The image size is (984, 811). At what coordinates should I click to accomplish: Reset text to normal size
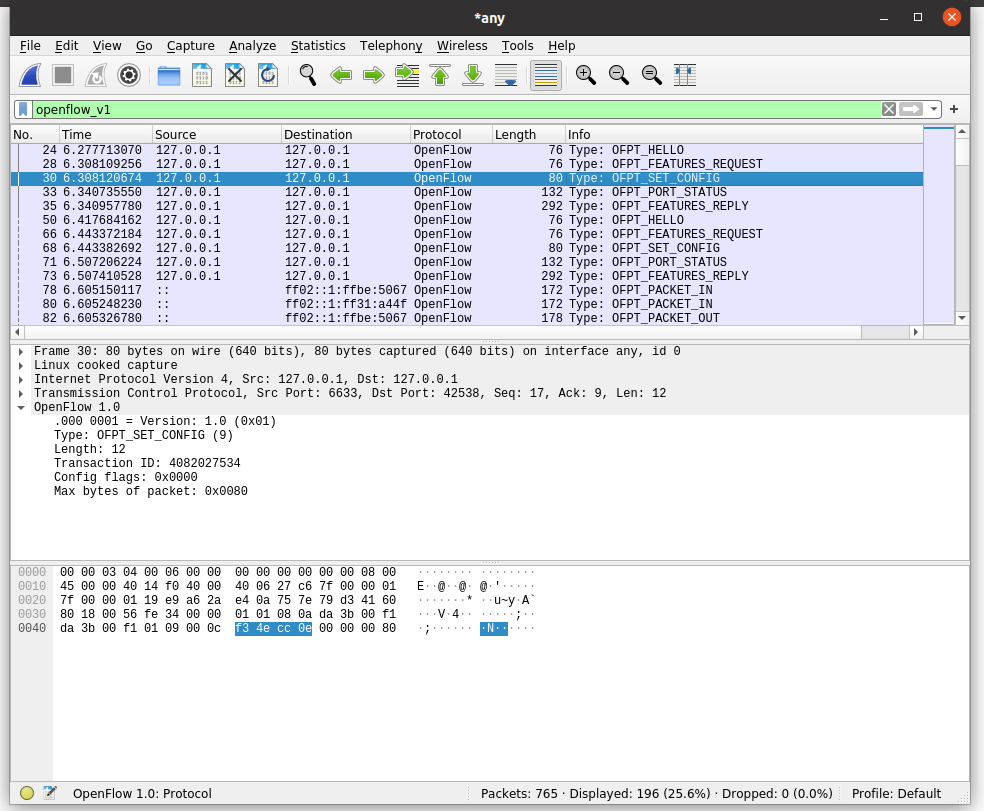point(652,75)
